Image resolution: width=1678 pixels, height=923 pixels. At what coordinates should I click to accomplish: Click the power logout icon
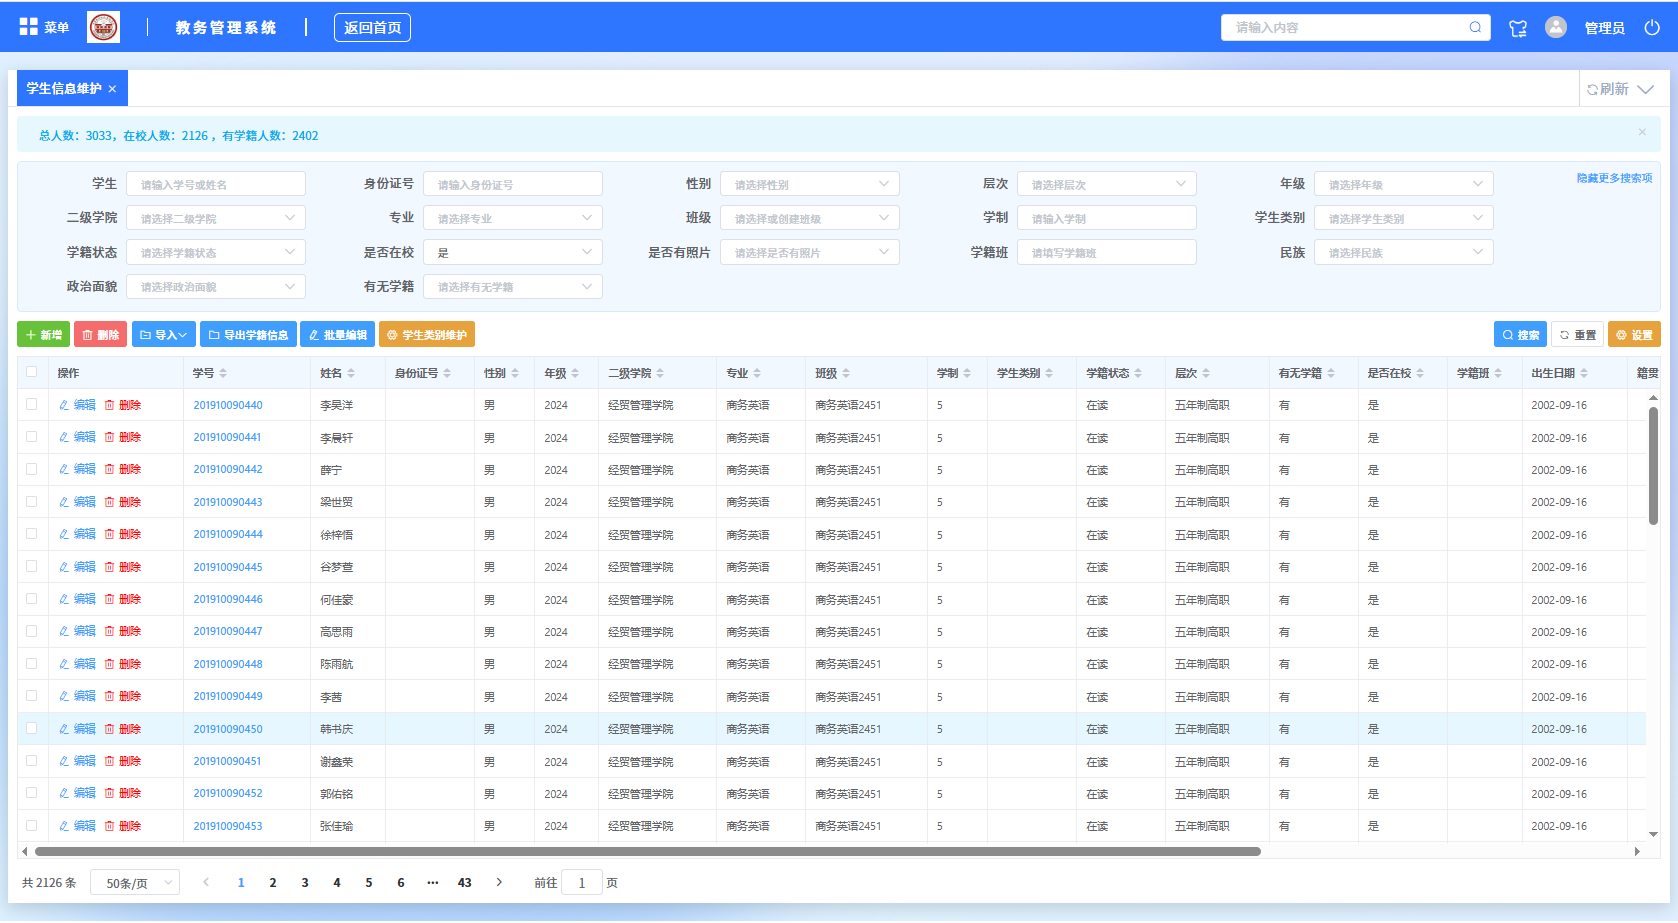[x=1652, y=27]
